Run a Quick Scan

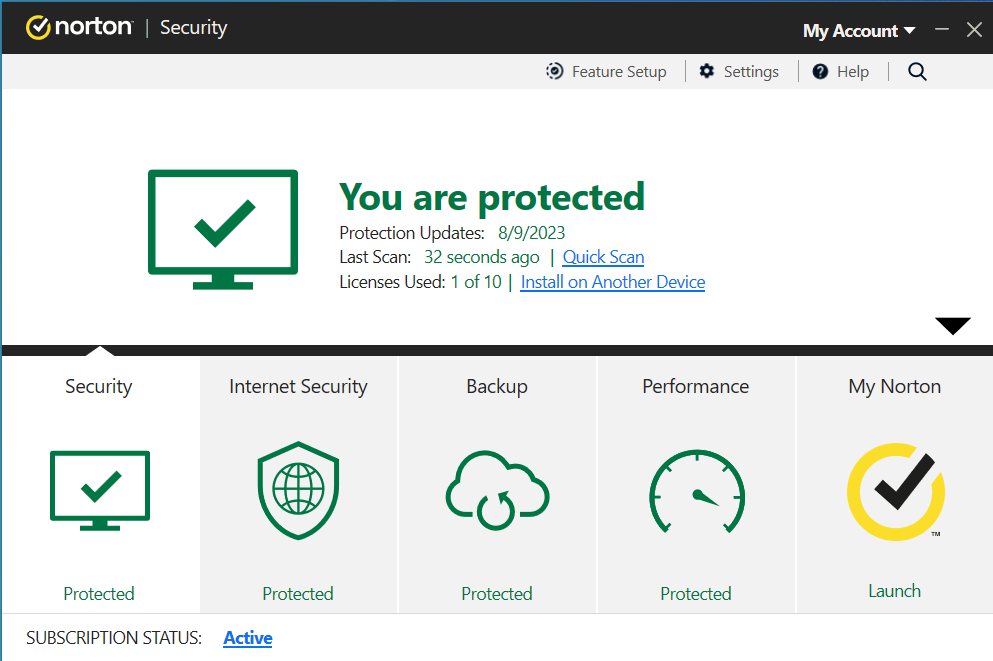coord(603,257)
